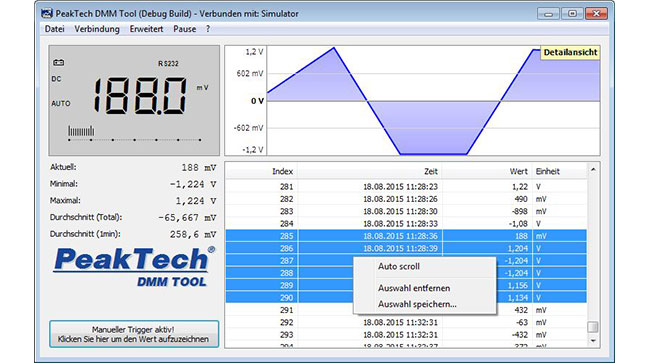The height and width of the screenshot is (363, 650).
Task: Click the Detailansicht label on chart
Action: [570, 53]
